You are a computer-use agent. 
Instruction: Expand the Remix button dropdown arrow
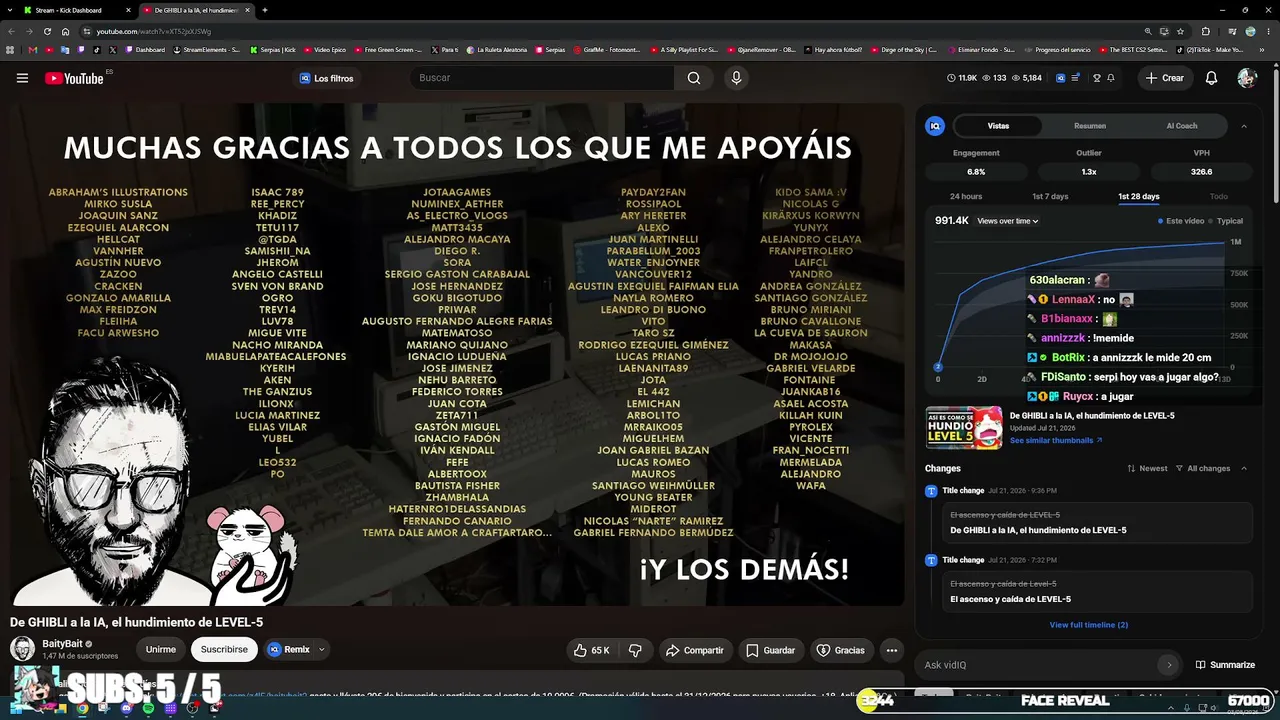pos(321,650)
